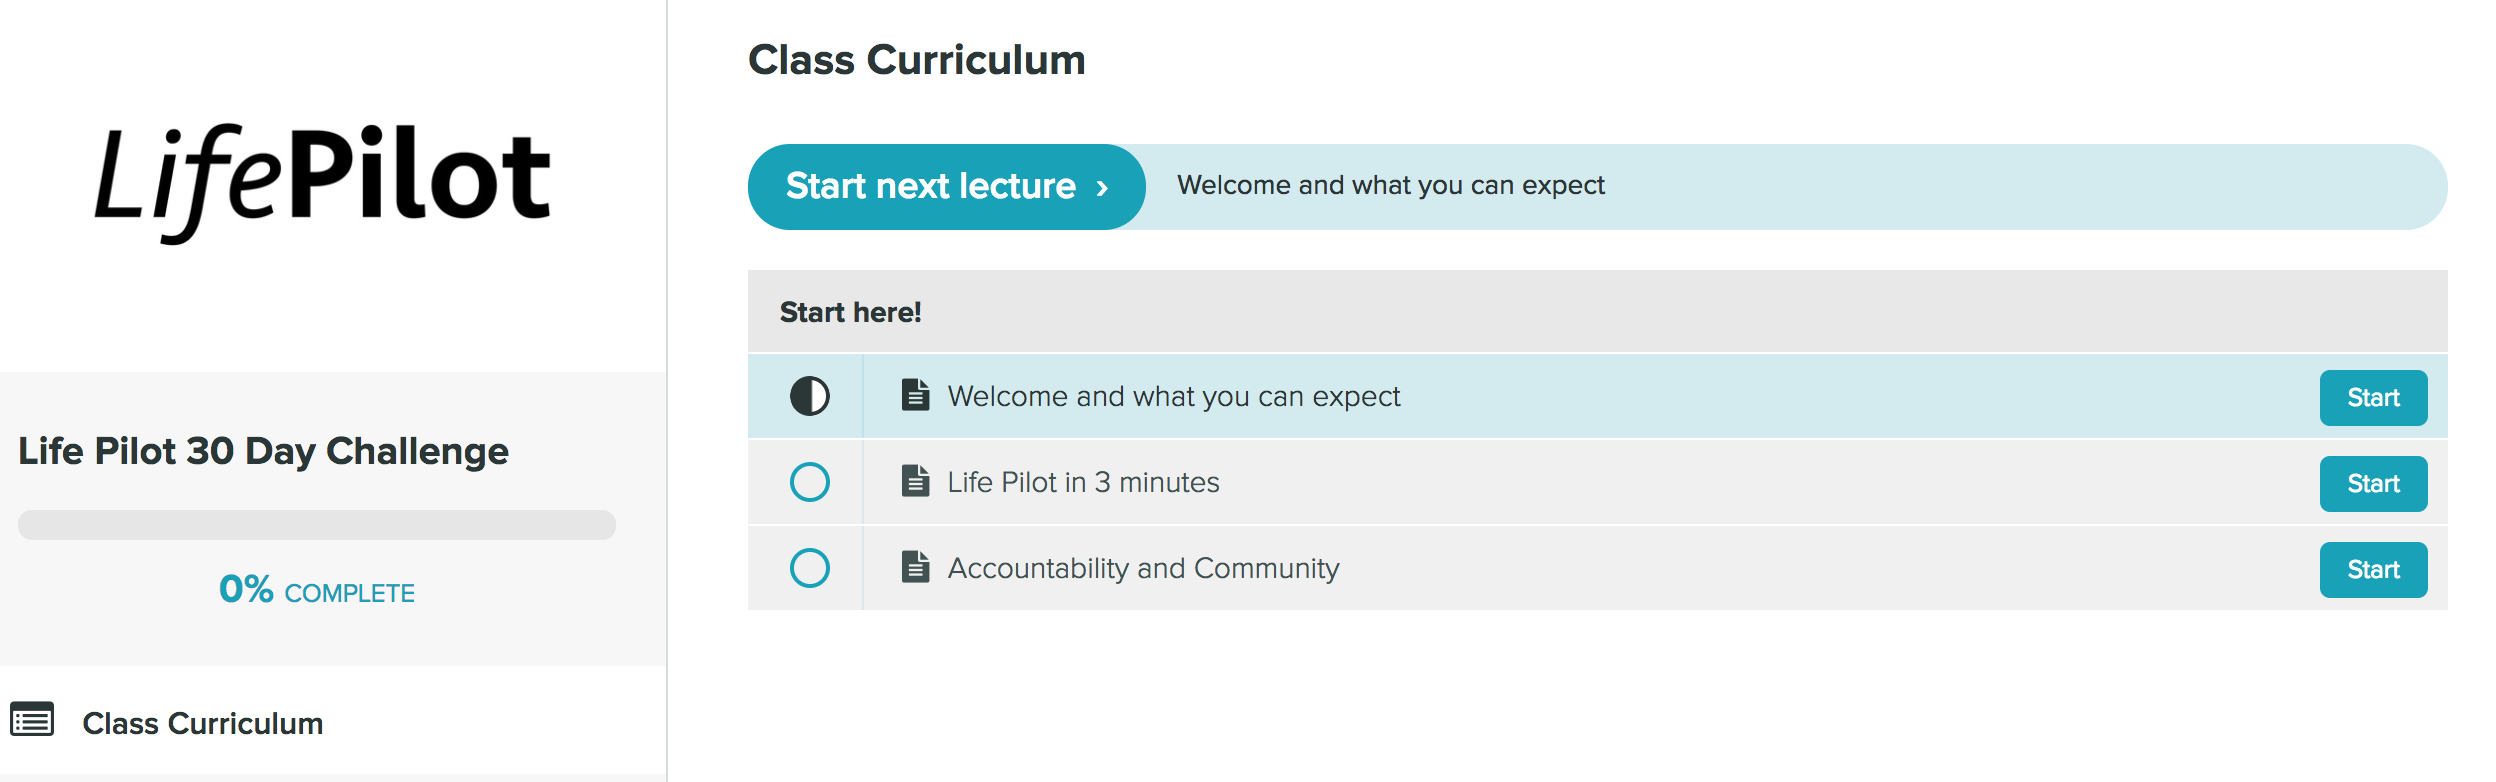Start the Welcome and what you can expect lecture
2496x782 pixels.
click(2373, 398)
